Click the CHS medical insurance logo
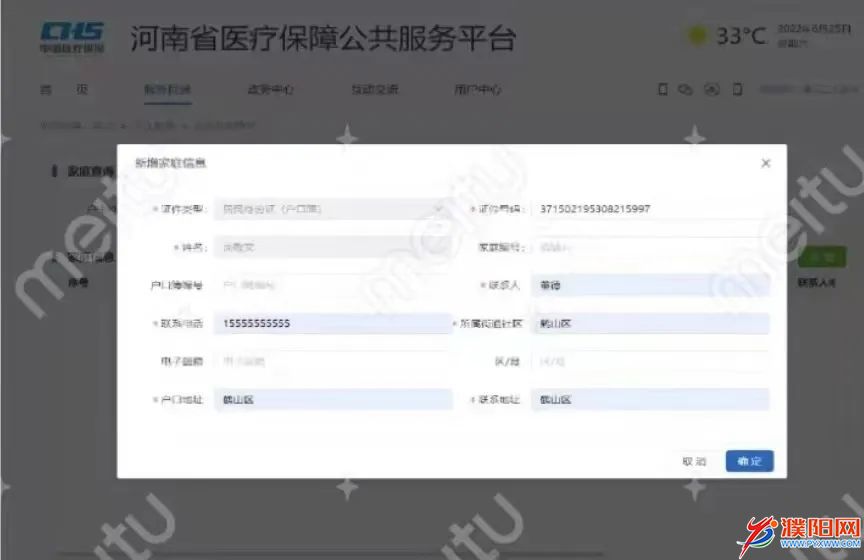864x560 pixels. (x=72, y=37)
